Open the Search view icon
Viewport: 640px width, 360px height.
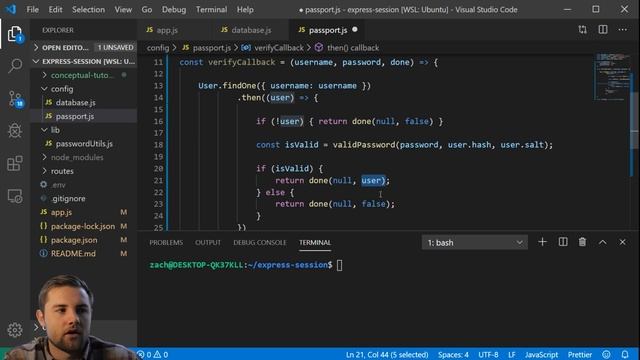[15, 65]
